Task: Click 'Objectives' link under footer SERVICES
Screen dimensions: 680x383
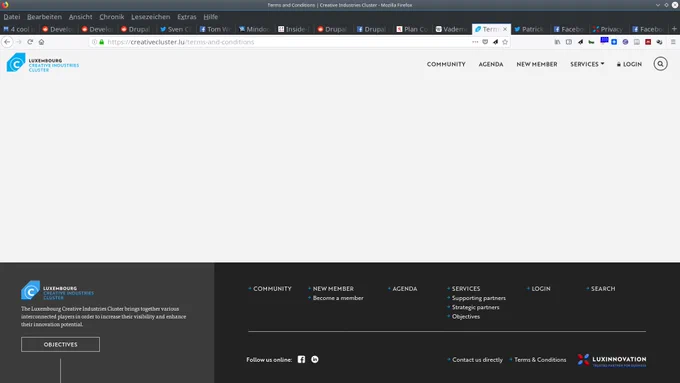Action: (466, 317)
